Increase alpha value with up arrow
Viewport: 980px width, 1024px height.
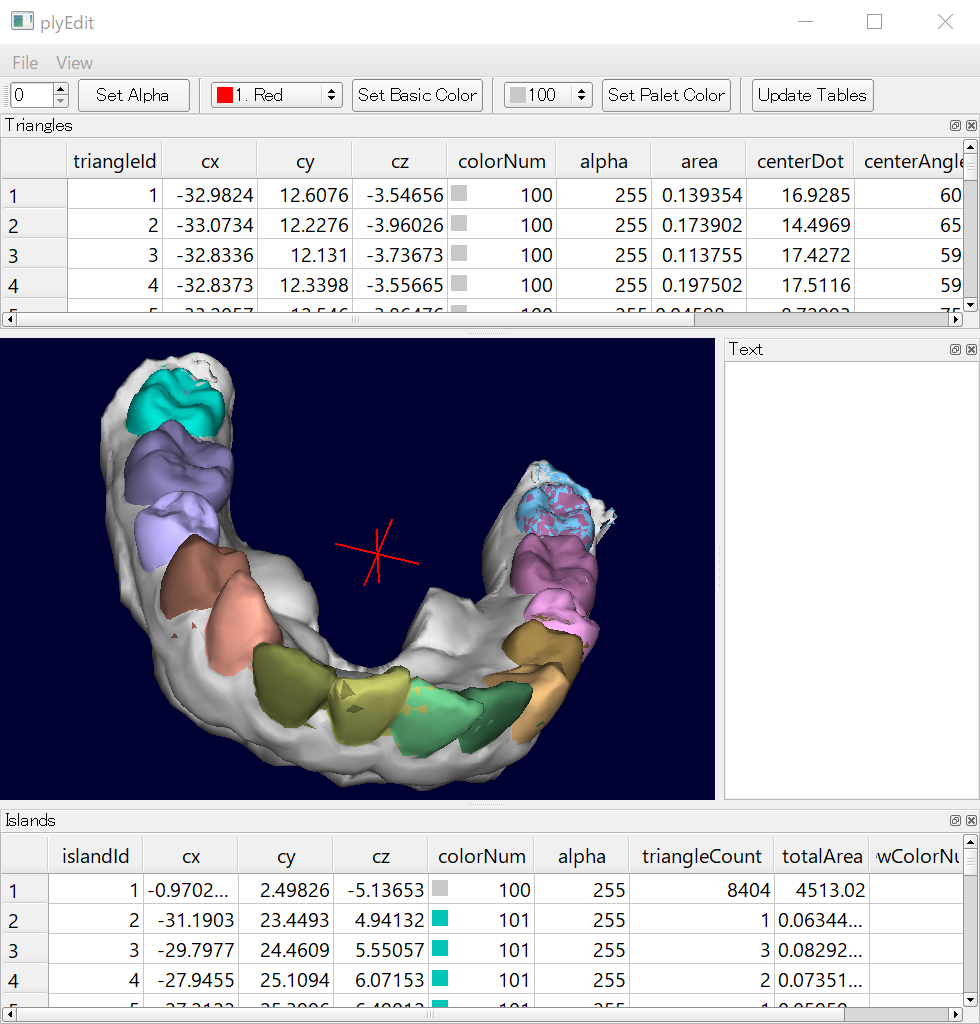coord(61,89)
